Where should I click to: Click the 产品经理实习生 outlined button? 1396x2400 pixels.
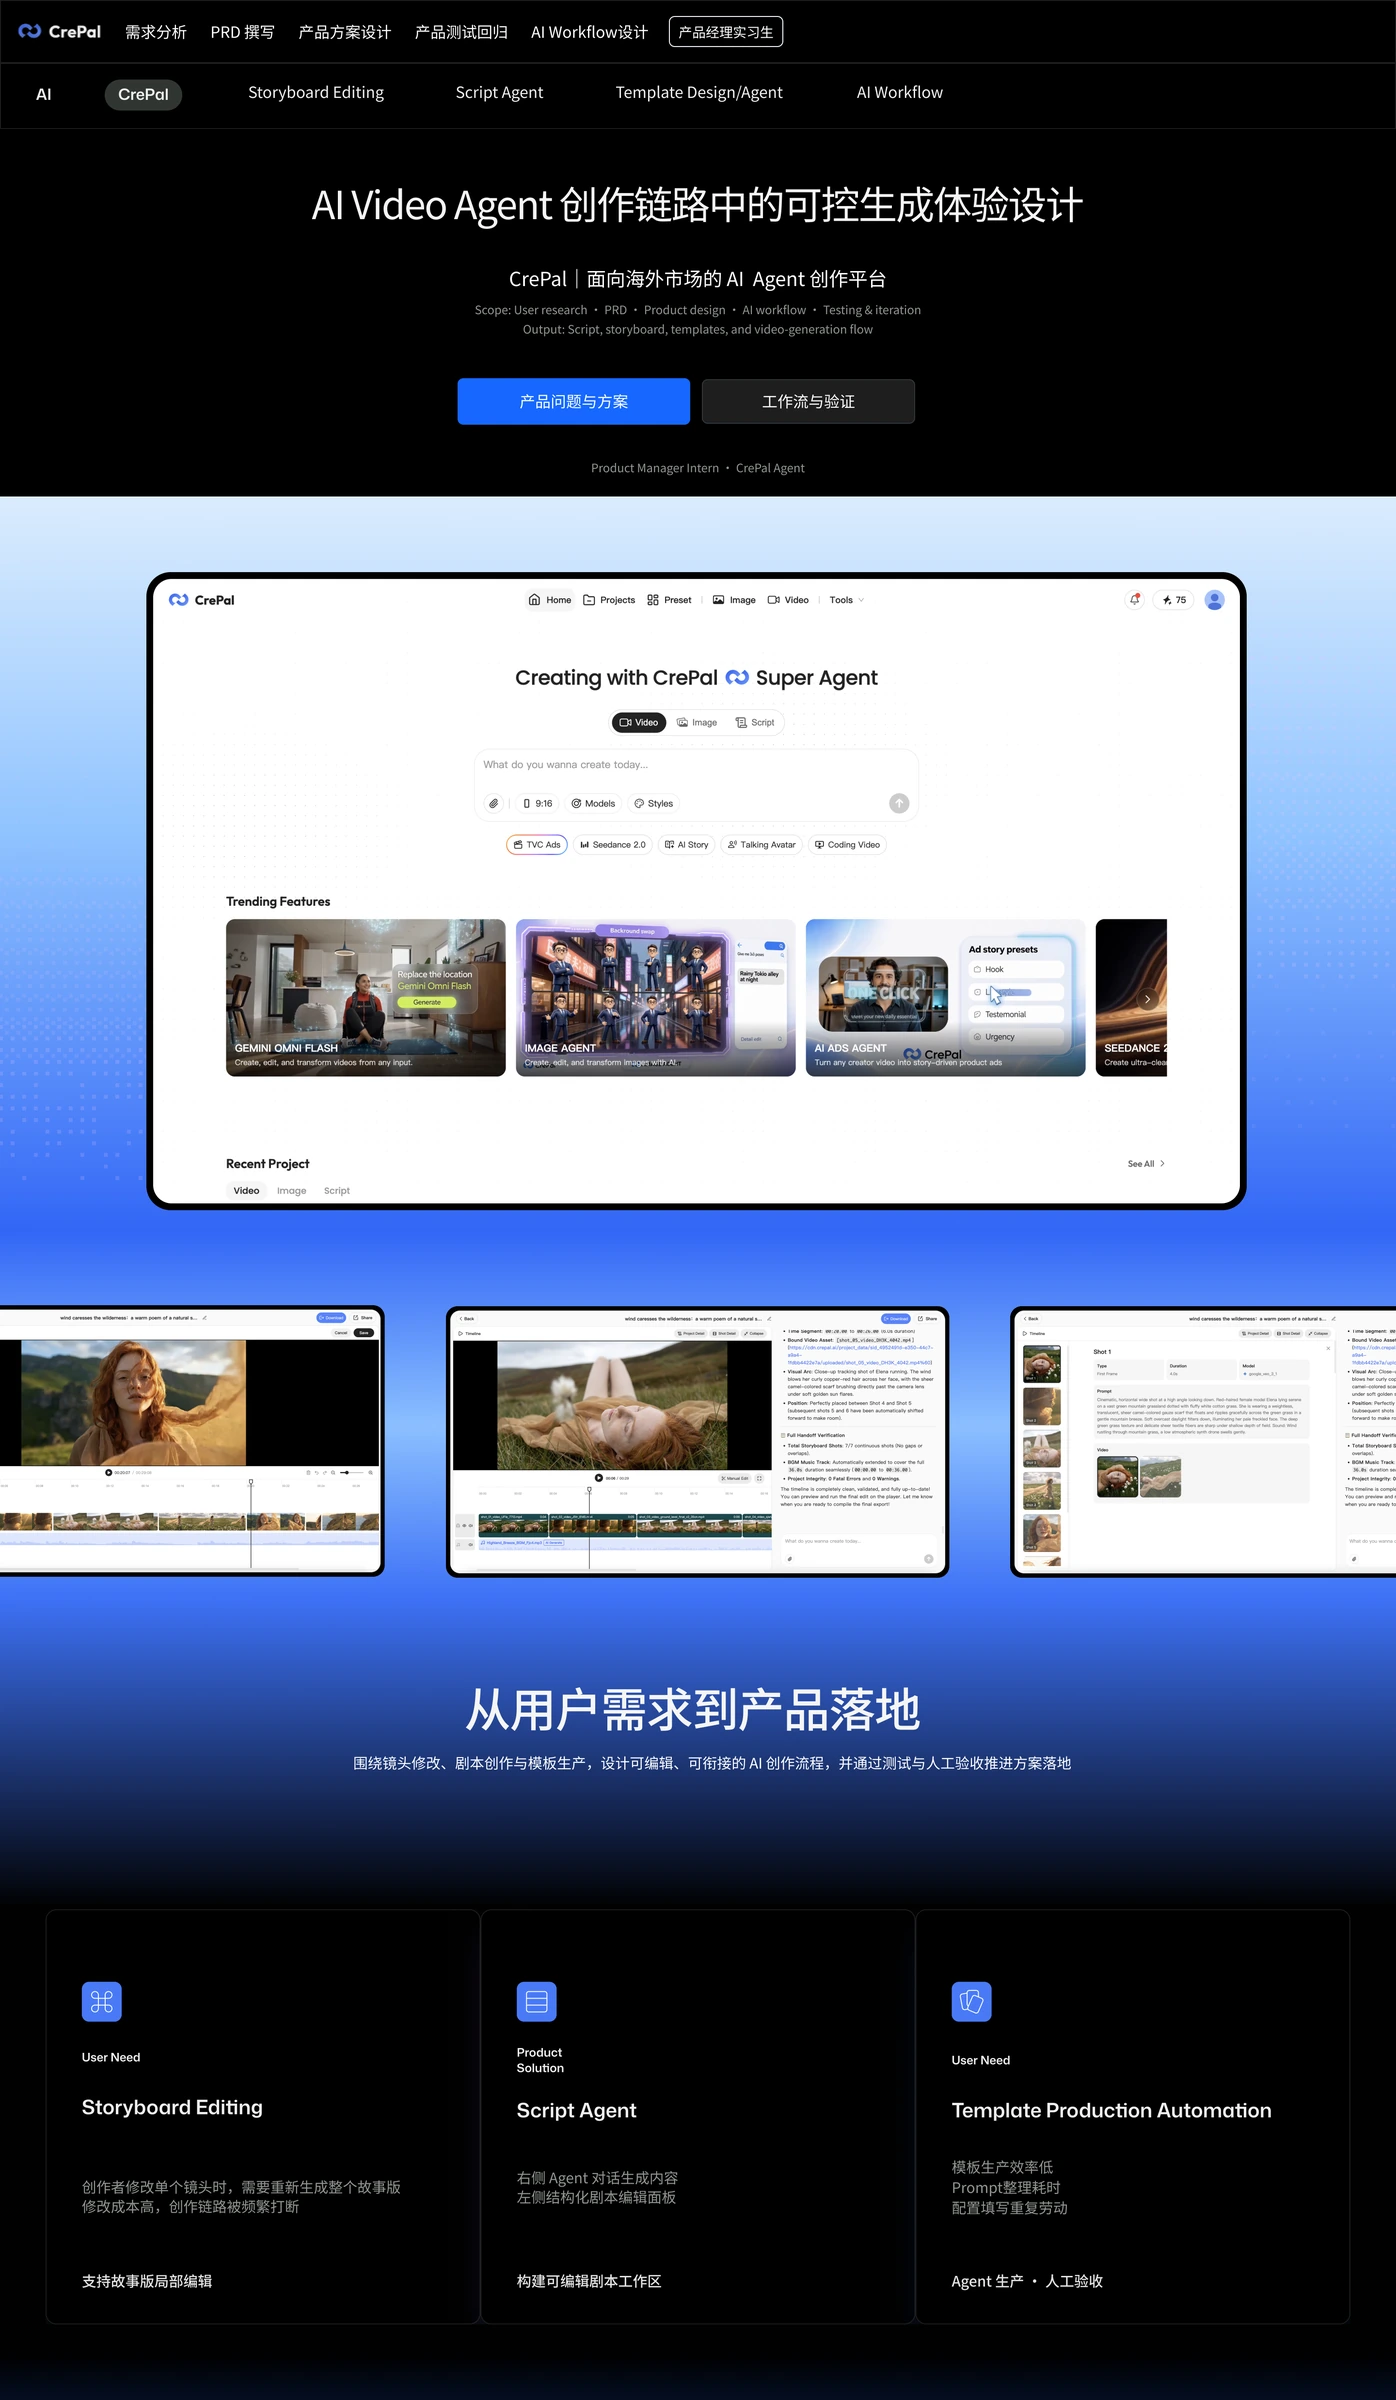pyautogui.click(x=726, y=32)
